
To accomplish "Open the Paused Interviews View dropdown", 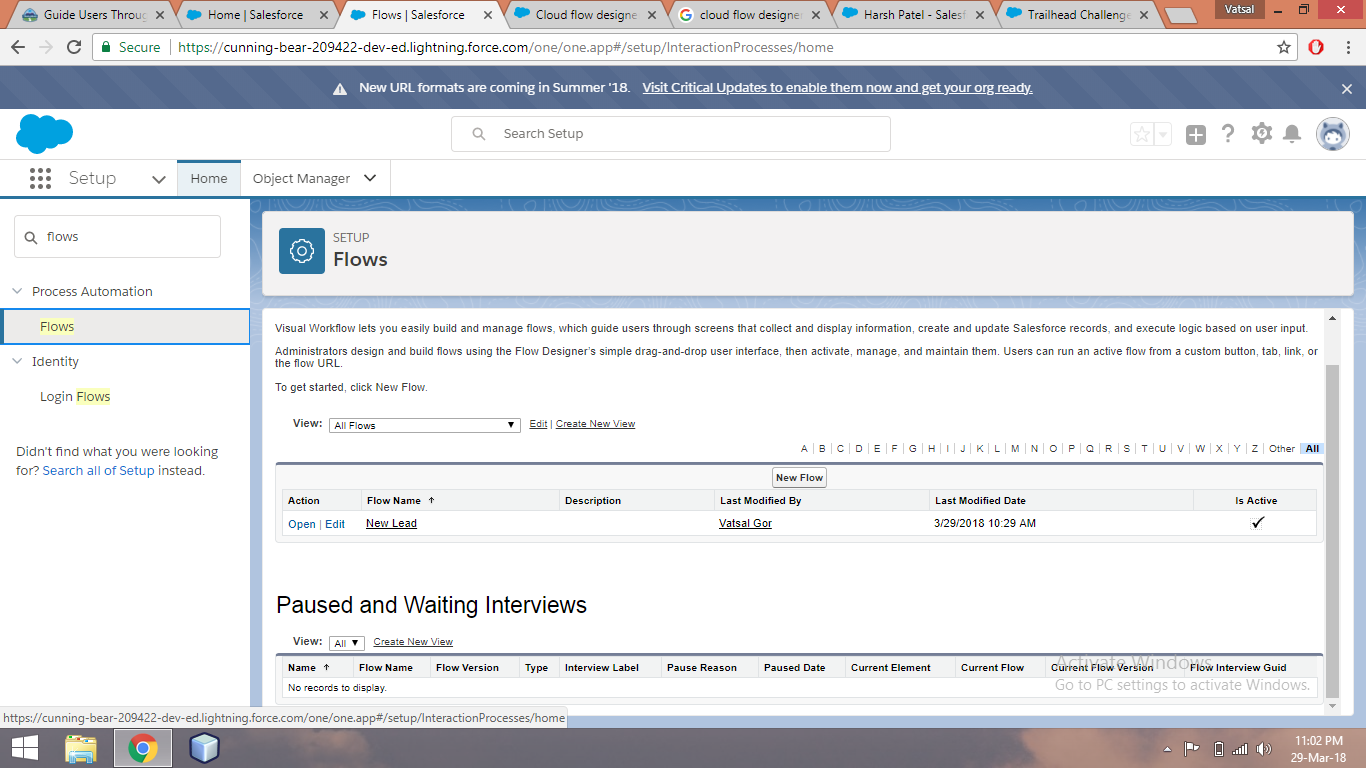I will click(347, 643).
